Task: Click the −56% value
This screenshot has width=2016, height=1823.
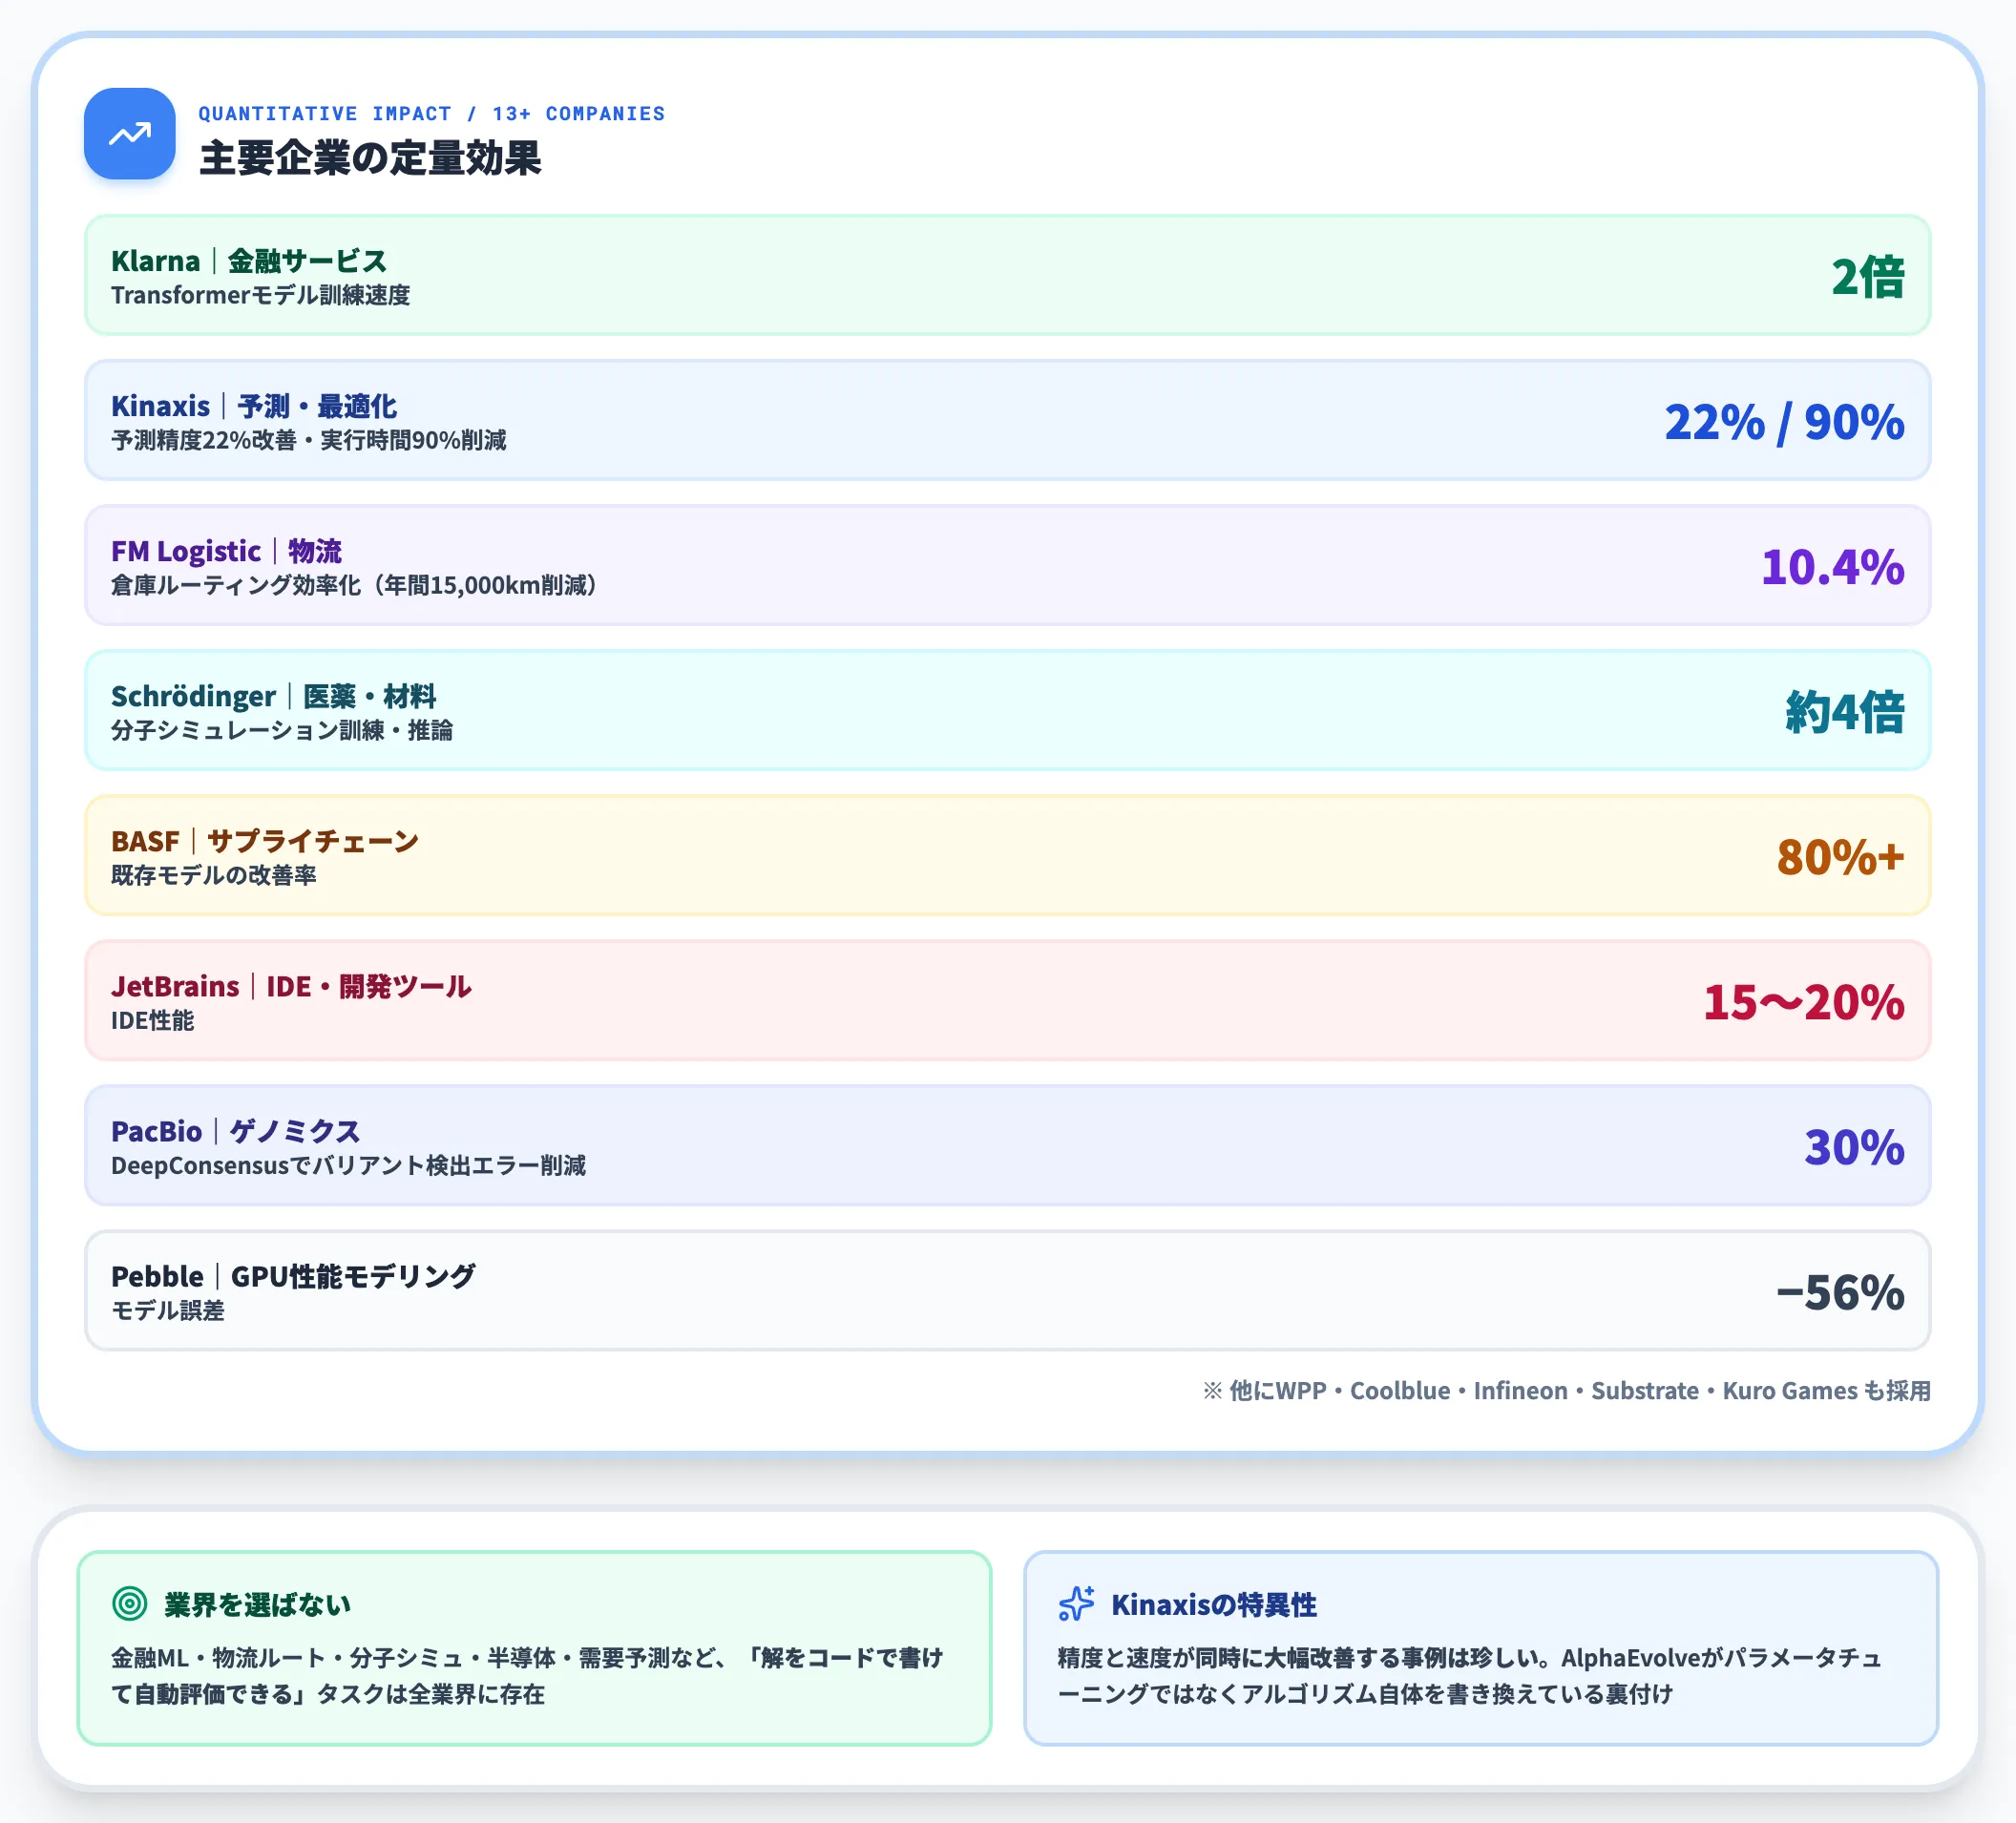Action: pos(1840,1291)
